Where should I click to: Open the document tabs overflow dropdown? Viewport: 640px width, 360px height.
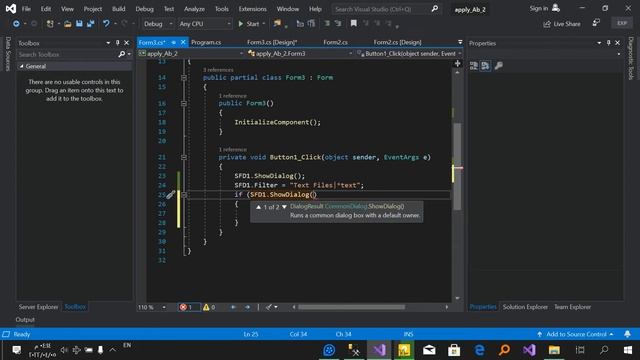click(460, 42)
